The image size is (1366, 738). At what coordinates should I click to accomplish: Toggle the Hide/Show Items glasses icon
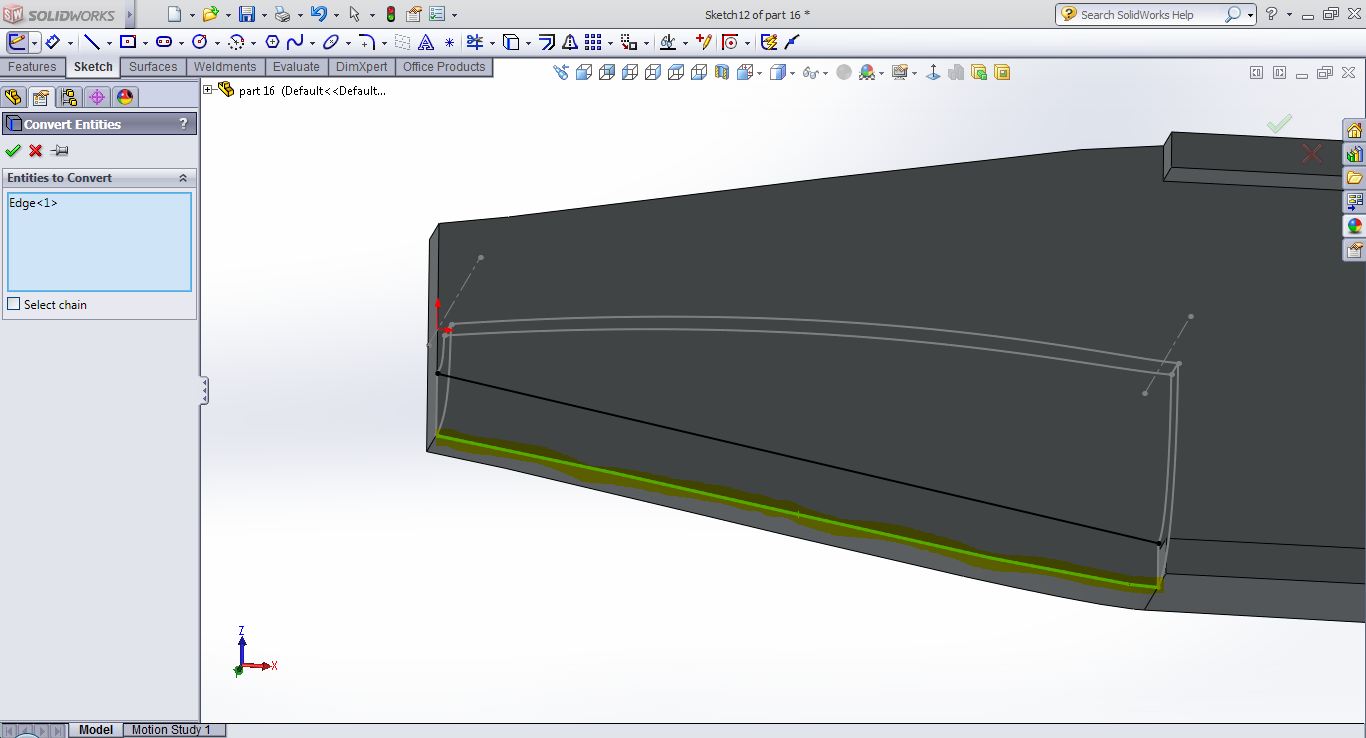tap(809, 72)
